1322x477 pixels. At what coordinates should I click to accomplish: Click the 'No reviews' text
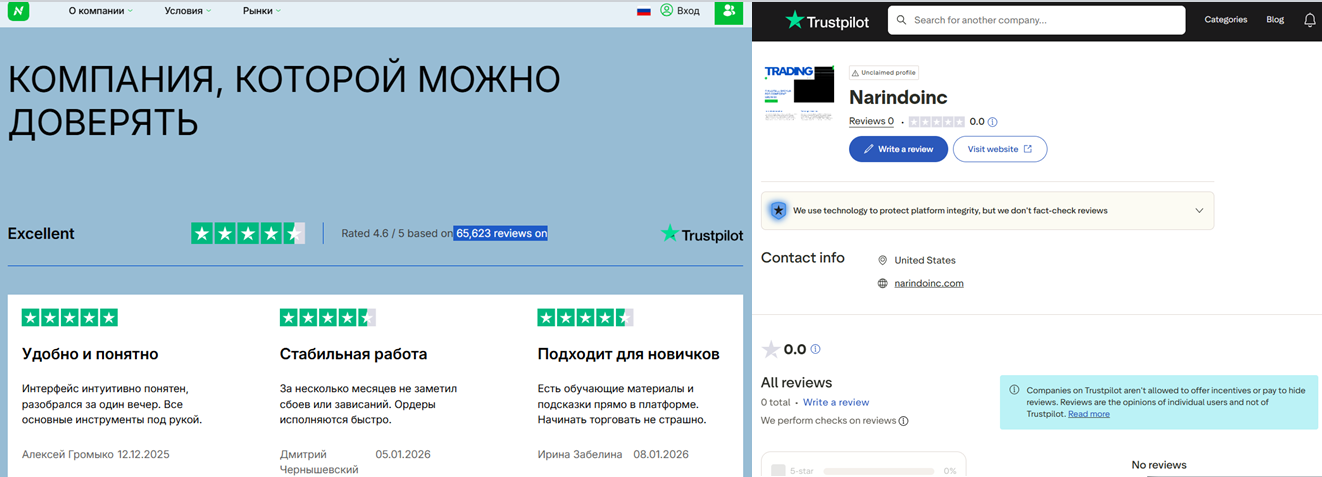1159,465
